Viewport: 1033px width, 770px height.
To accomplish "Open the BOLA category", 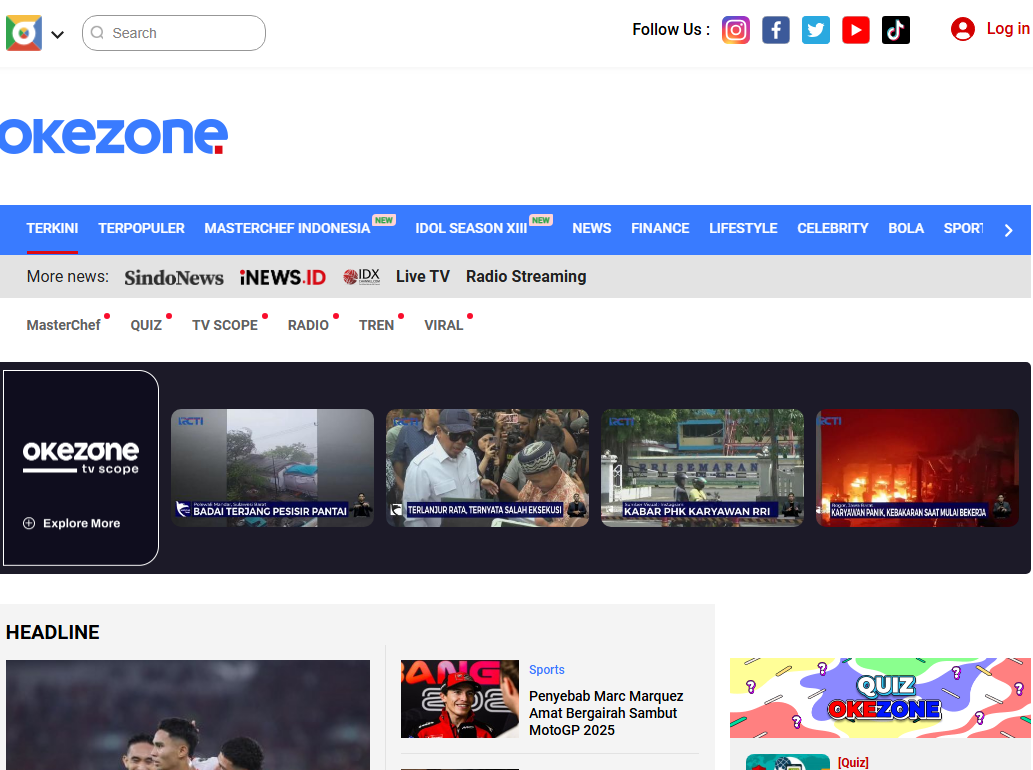I will tap(906, 229).
